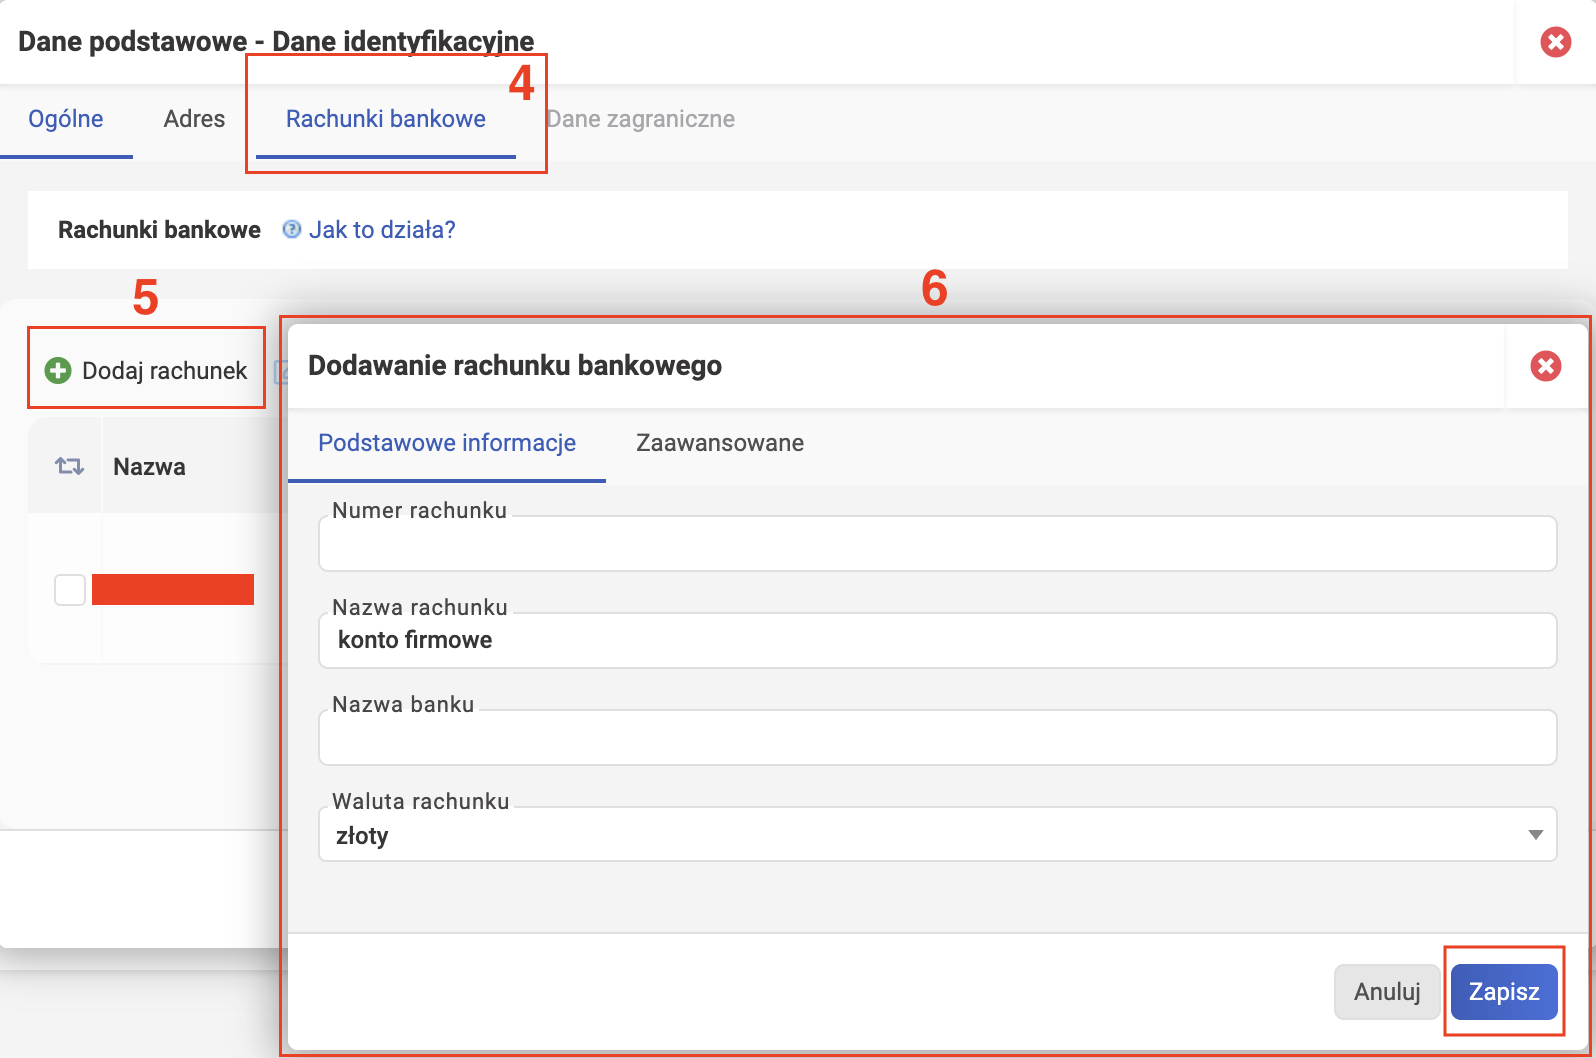This screenshot has width=1596, height=1058.
Task: Open the Adres tab
Action: [194, 119]
